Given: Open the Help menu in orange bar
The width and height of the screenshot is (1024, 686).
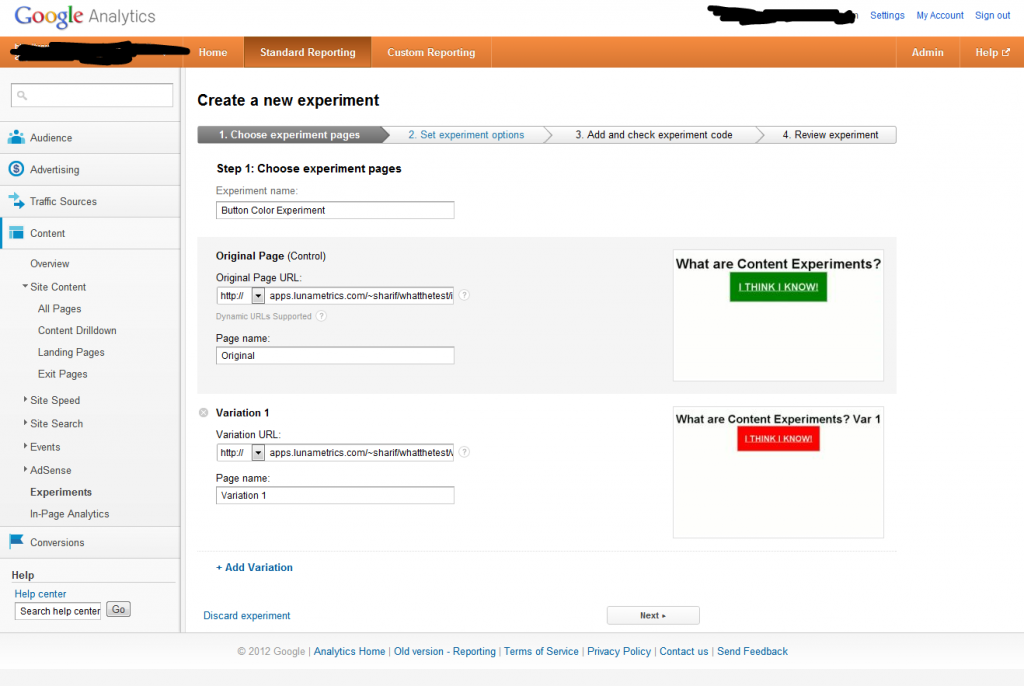Looking at the screenshot, I should (992, 52).
